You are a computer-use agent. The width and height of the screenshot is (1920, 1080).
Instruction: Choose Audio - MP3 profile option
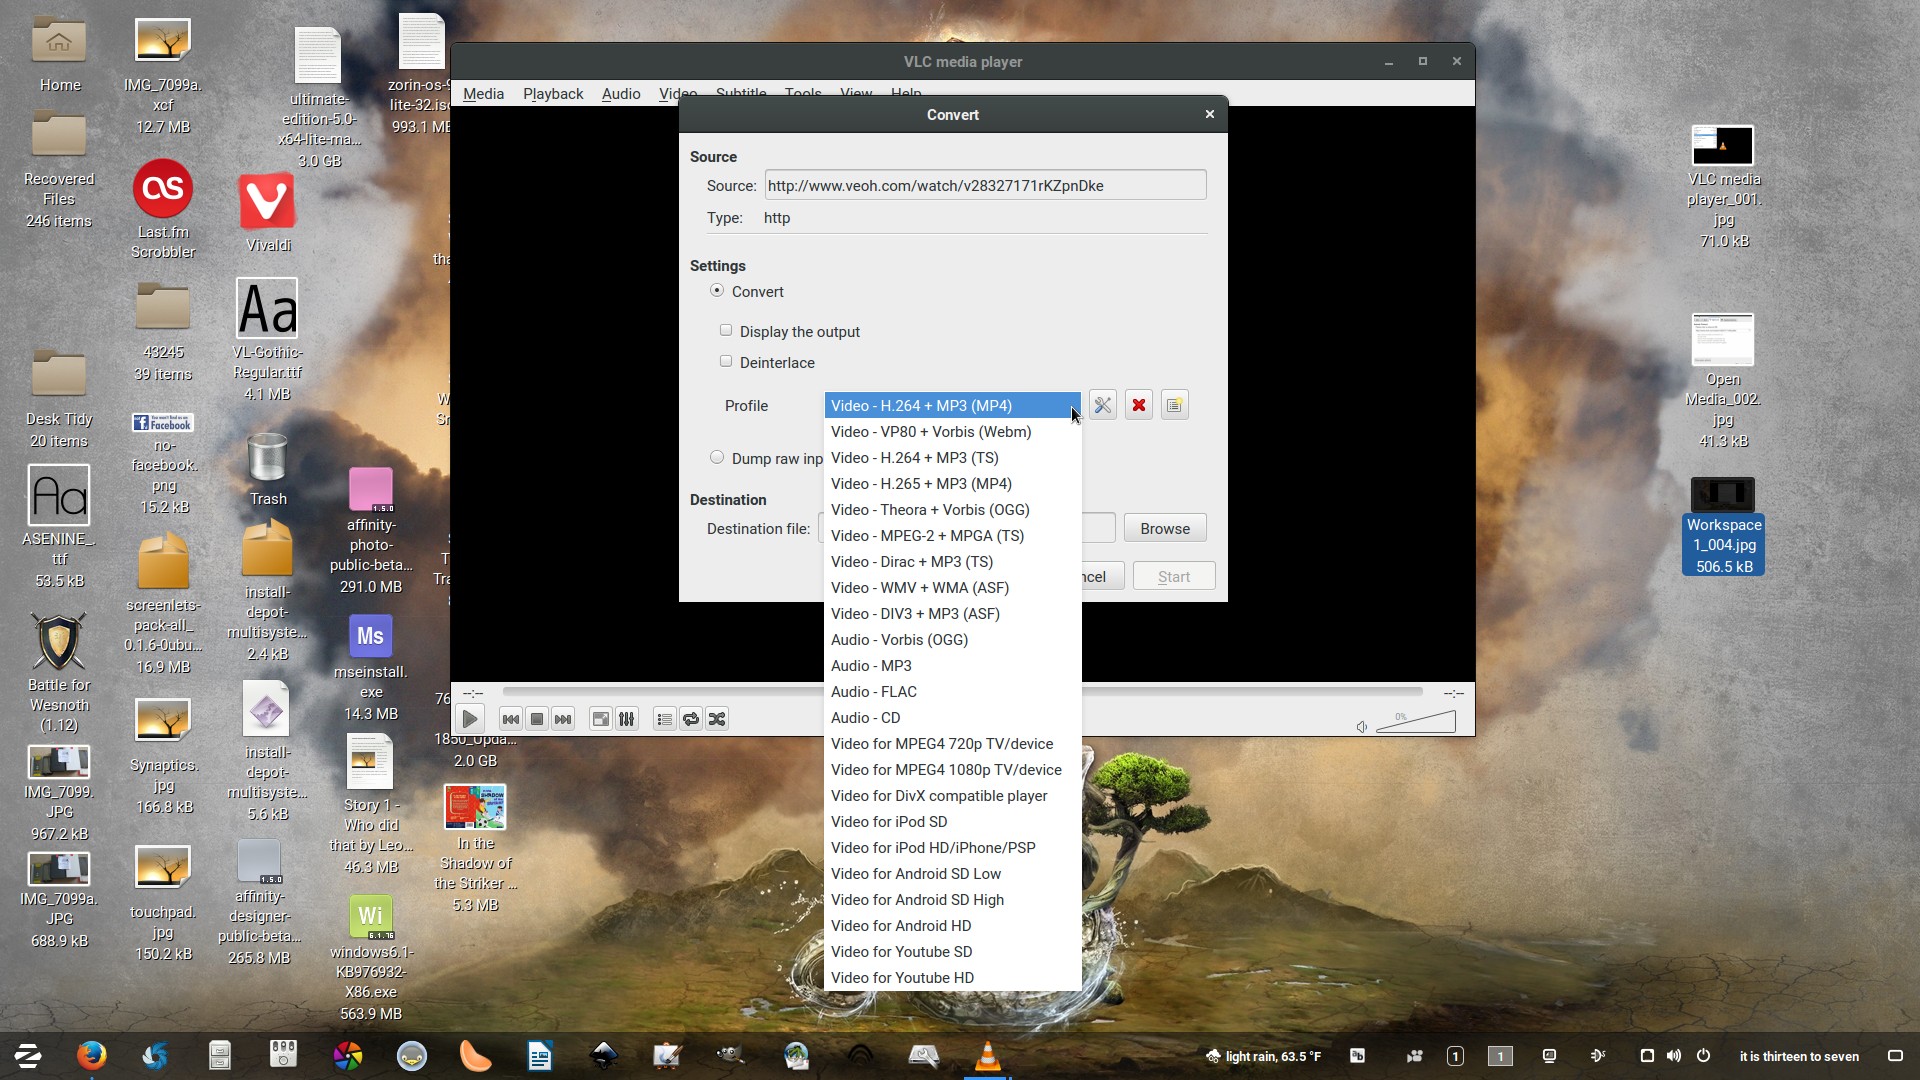tap(871, 666)
